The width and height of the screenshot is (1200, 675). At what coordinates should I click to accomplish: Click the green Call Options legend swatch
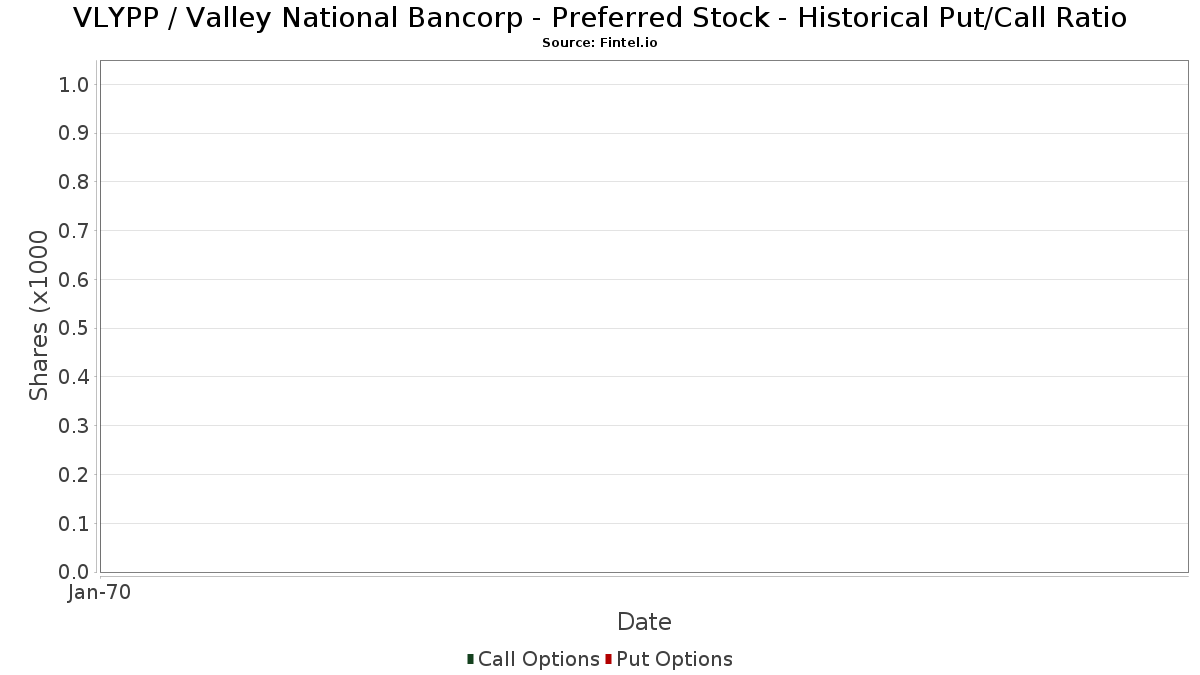tap(470, 659)
